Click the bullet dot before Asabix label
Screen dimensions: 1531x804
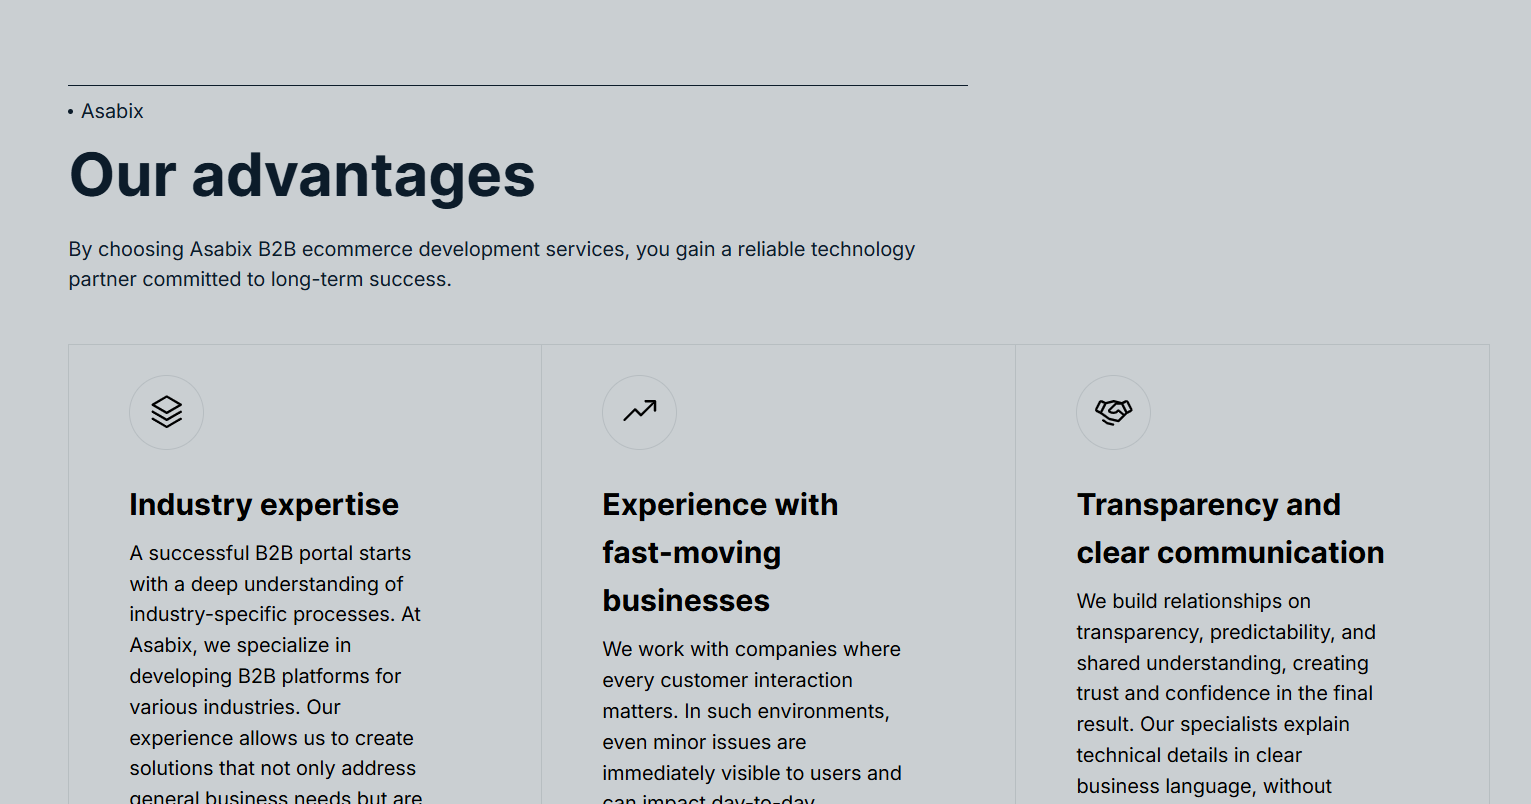coord(71,112)
